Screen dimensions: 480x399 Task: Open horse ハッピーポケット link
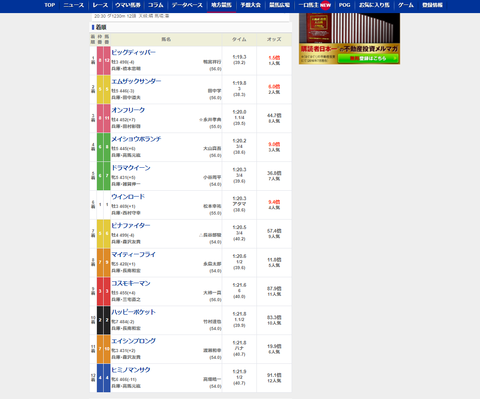[x=133, y=312]
